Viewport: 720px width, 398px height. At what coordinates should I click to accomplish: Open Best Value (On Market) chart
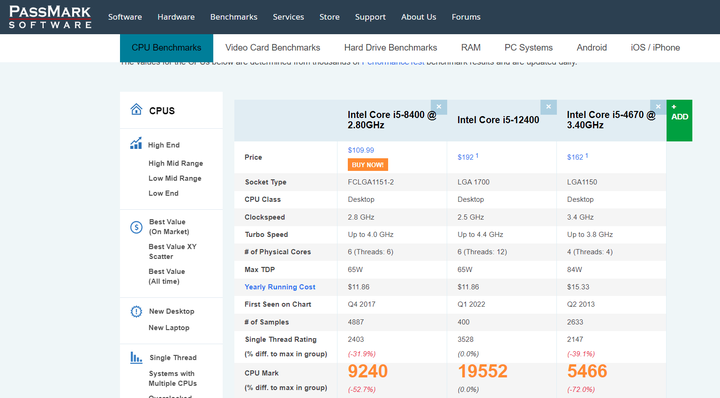tap(169, 227)
